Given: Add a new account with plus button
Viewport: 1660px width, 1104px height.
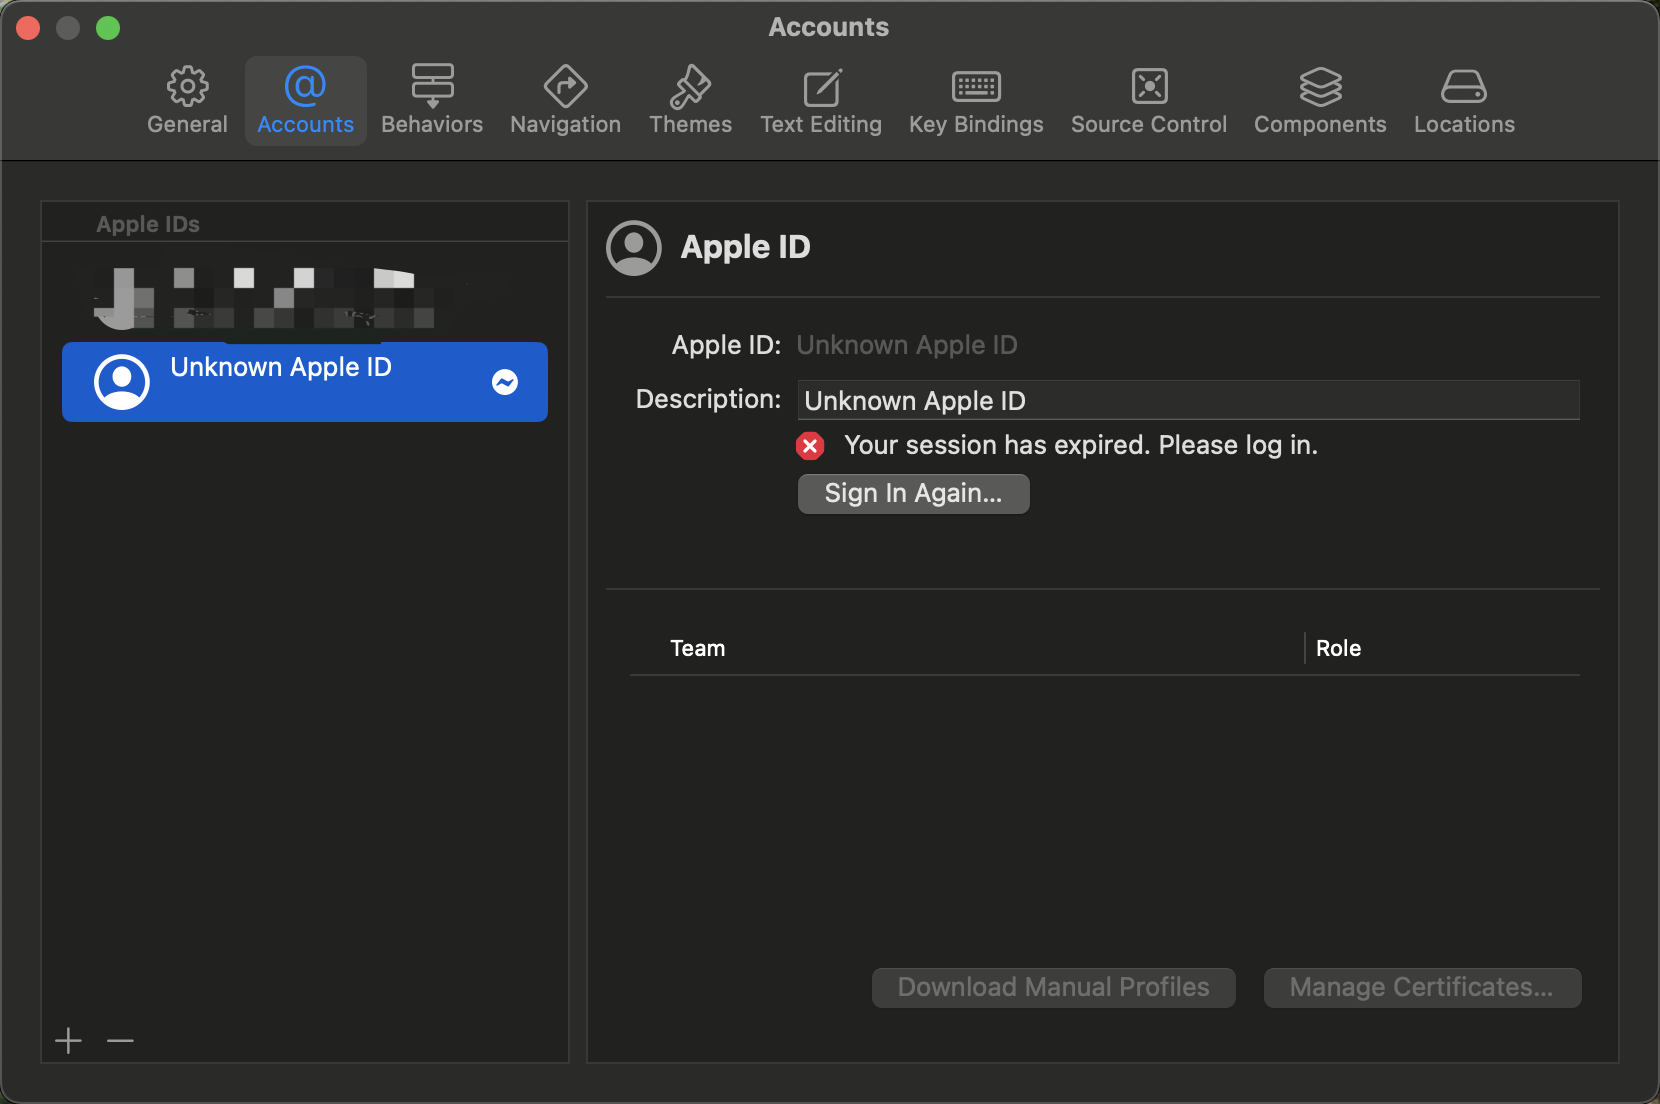Looking at the screenshot, I should pyautogui.click(x=68, y=1041).
